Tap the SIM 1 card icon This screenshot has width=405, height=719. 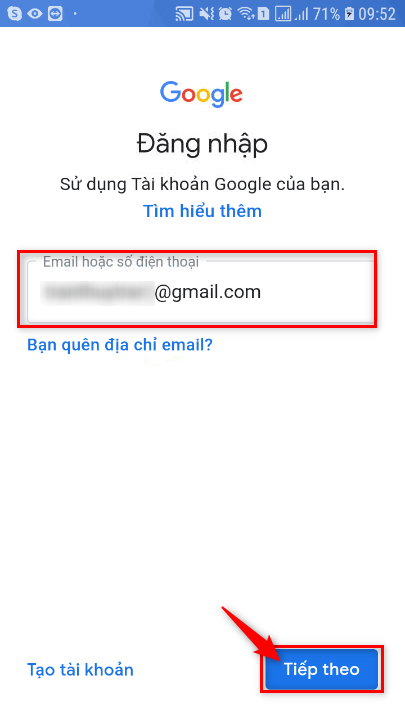[x=263, y=14]
